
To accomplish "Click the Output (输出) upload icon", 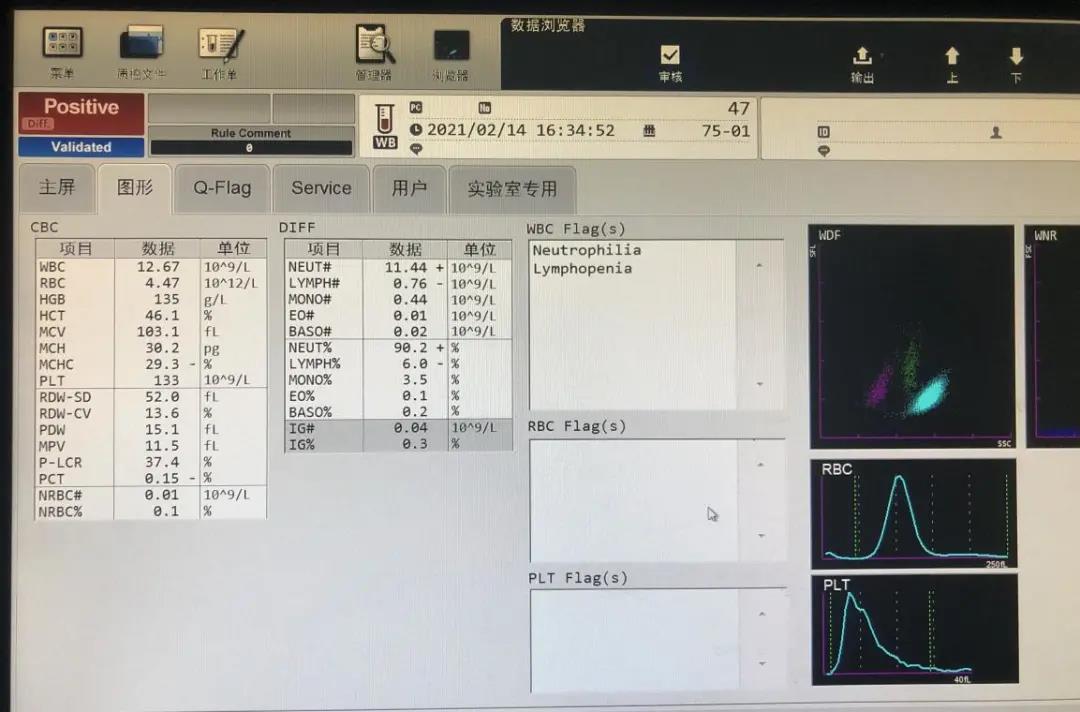I will 862,55.
